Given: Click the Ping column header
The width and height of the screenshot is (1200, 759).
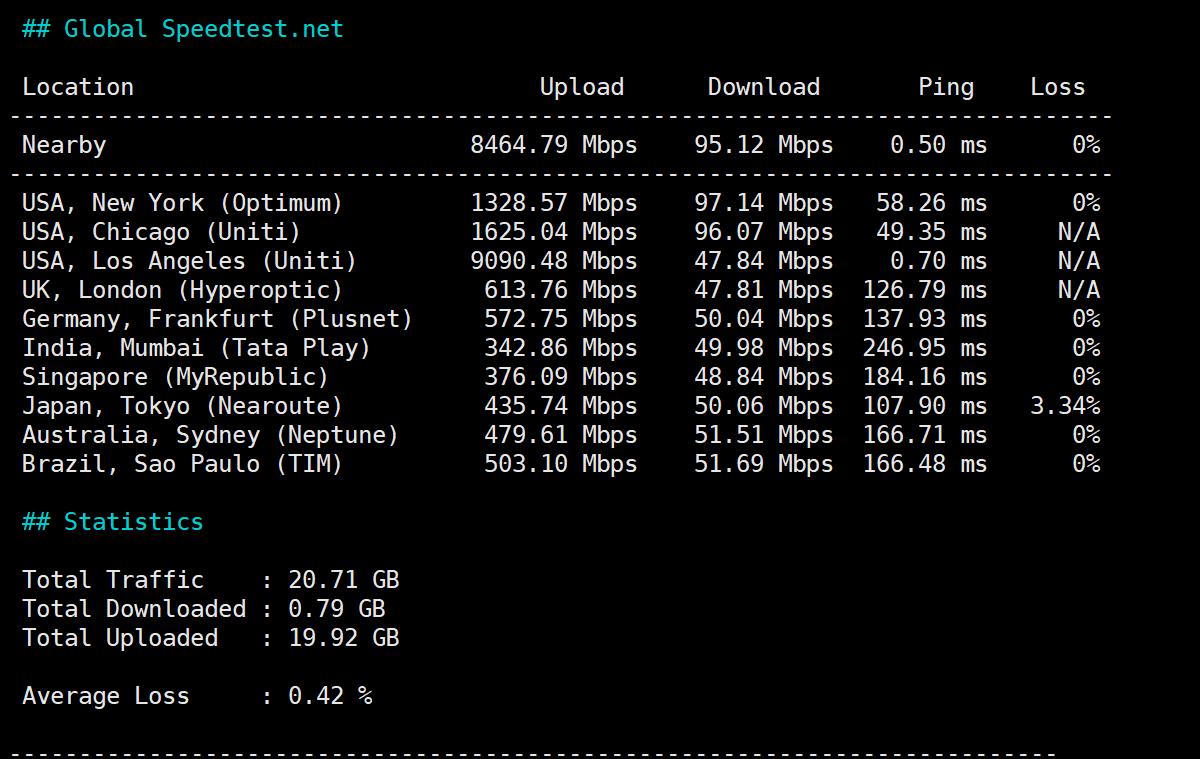Looking at the screenshot, I should pyautogui.click(x=945, y=87).
